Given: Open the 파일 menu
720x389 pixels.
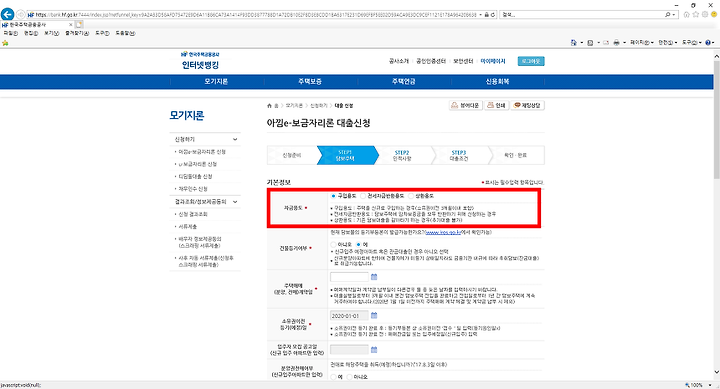Looking at the screenshot, I should (x=11, y=33).
